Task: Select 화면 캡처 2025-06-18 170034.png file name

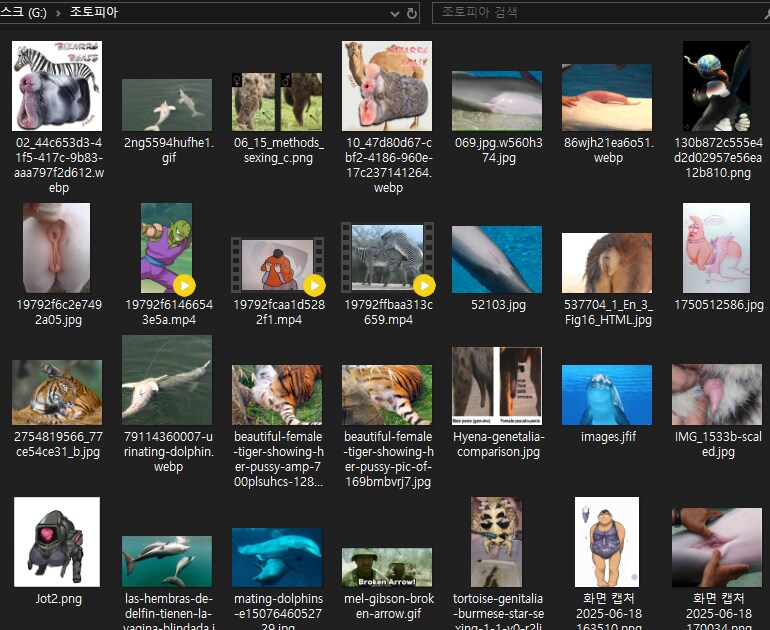Action: pyautogui.click(x=718, y=611)
